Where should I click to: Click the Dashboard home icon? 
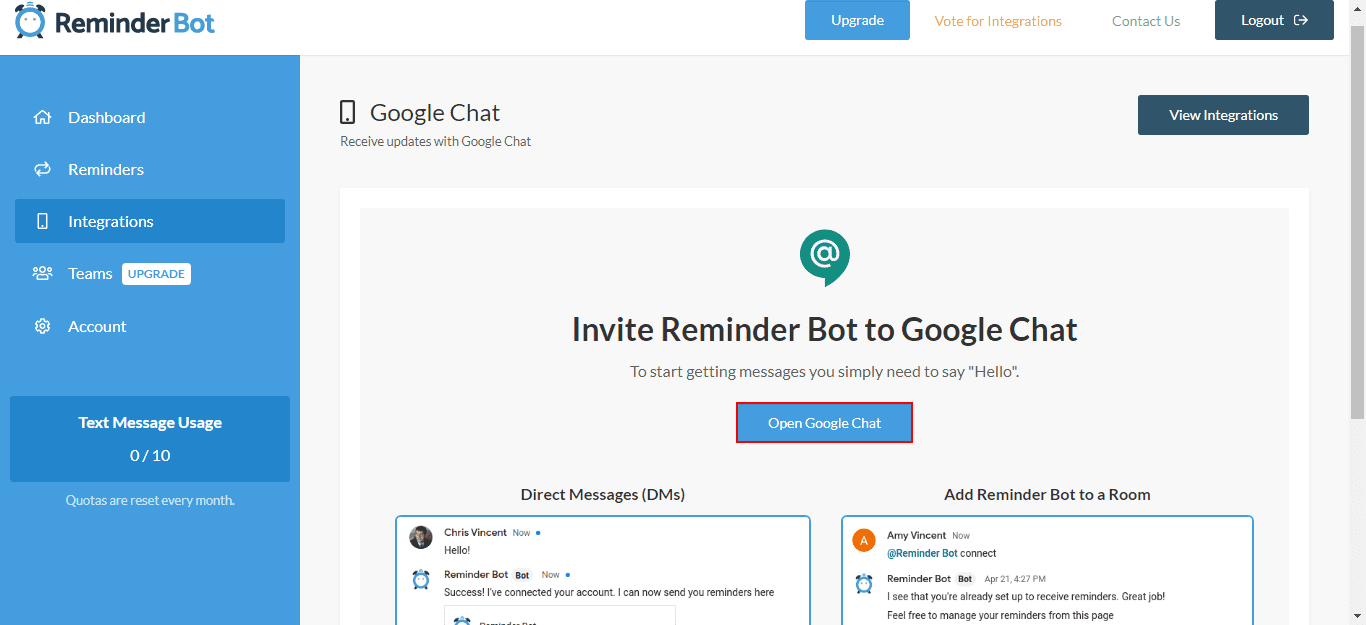coord(42,117)
